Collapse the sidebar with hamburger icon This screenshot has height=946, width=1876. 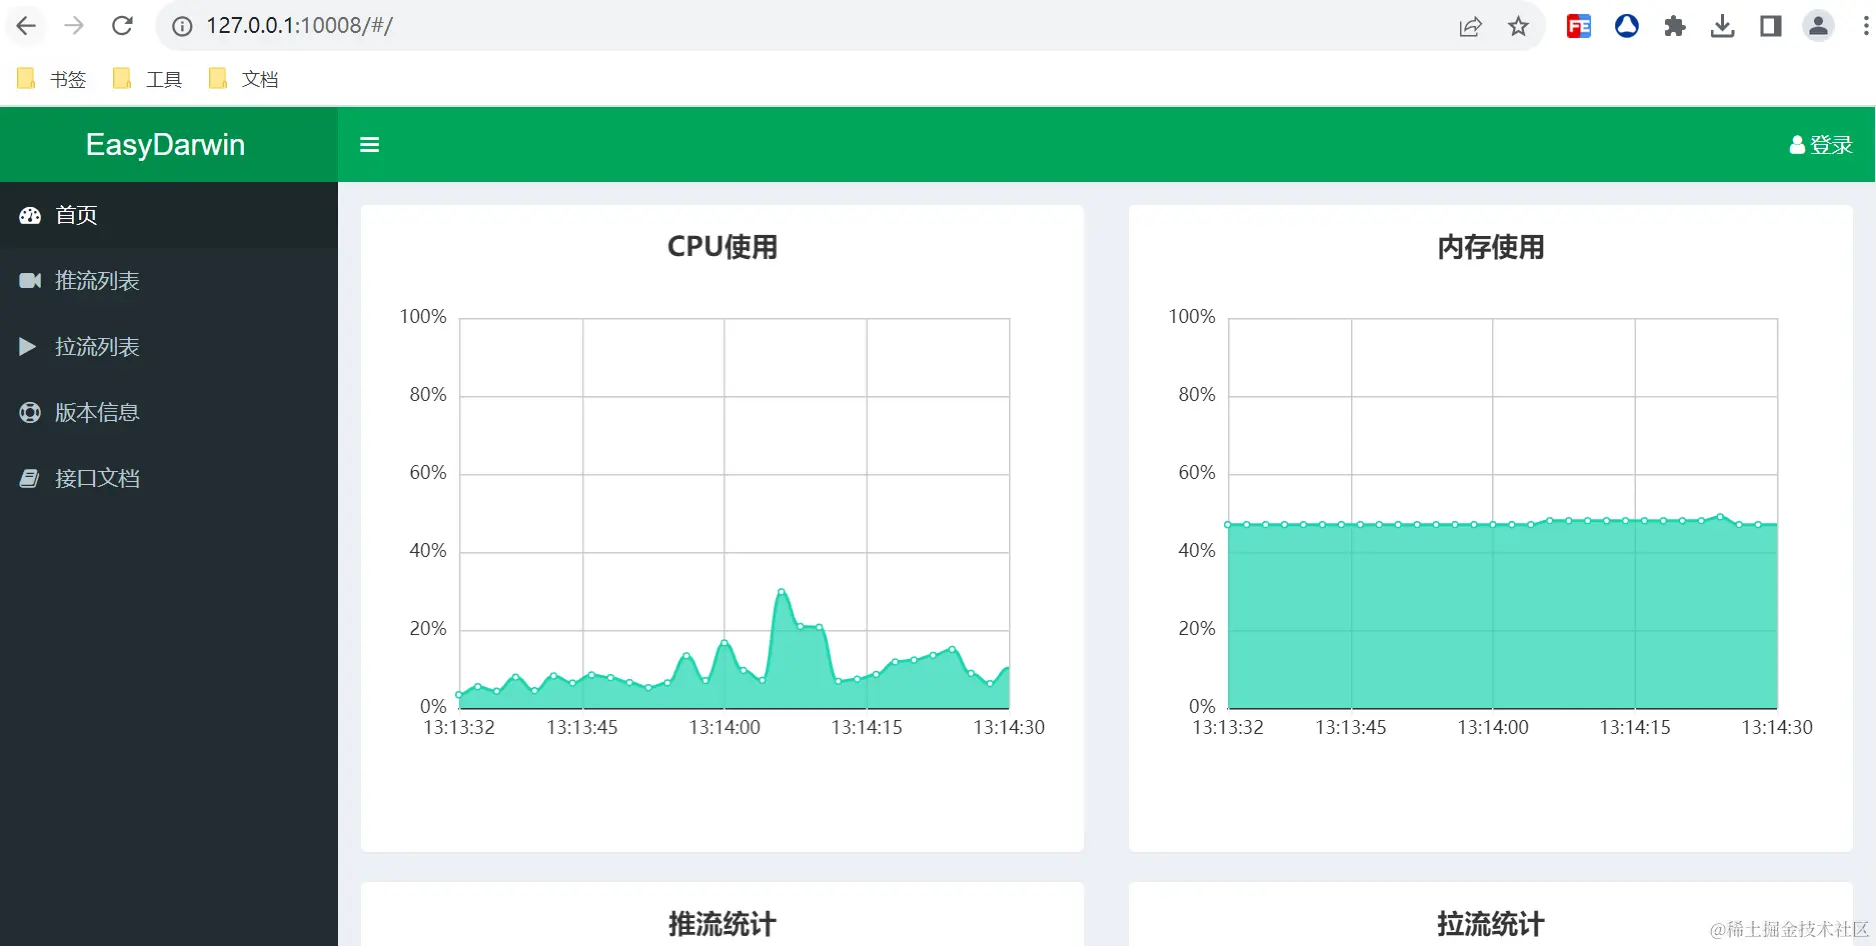point(369,145)
